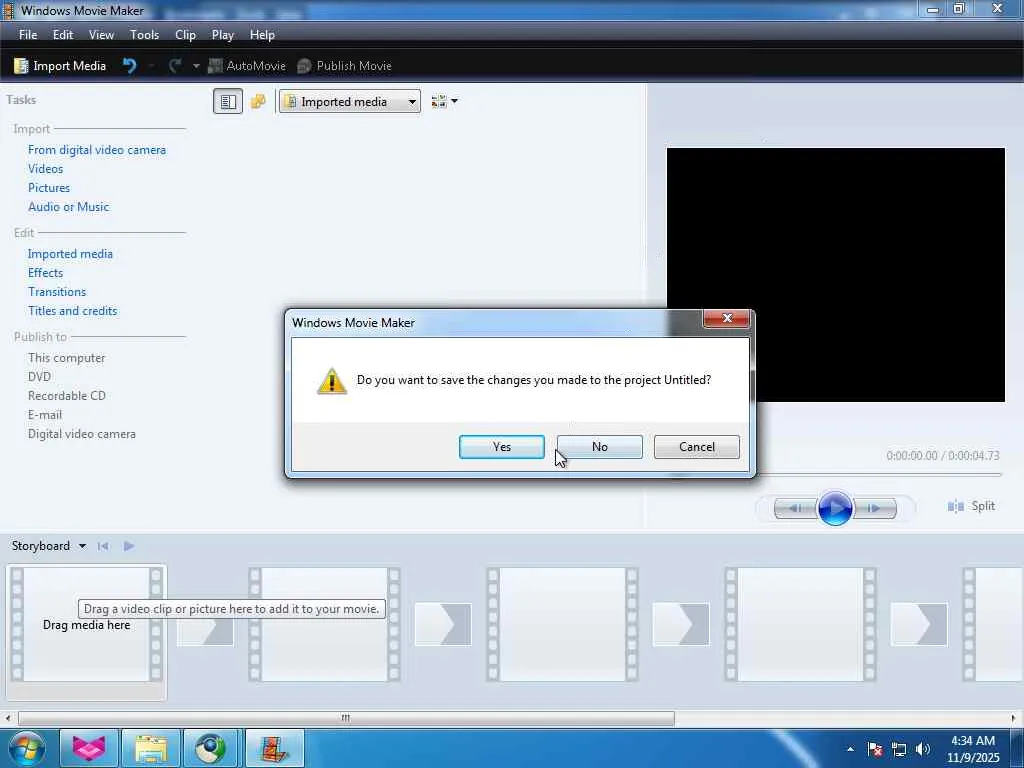
Task: Click the Play button in preview monitor
Action: 835,507
